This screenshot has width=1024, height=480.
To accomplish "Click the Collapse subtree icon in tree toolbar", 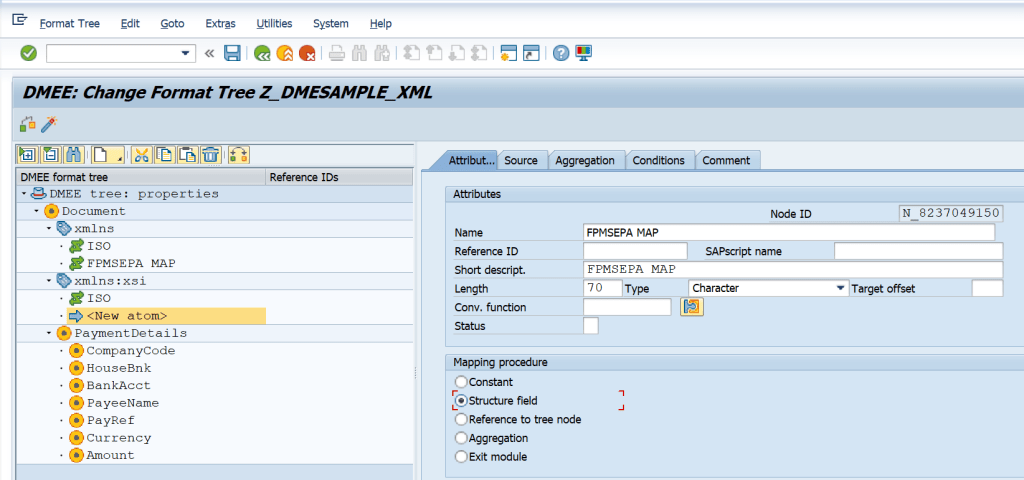I will pyautogui.click(x=50, y=155).
